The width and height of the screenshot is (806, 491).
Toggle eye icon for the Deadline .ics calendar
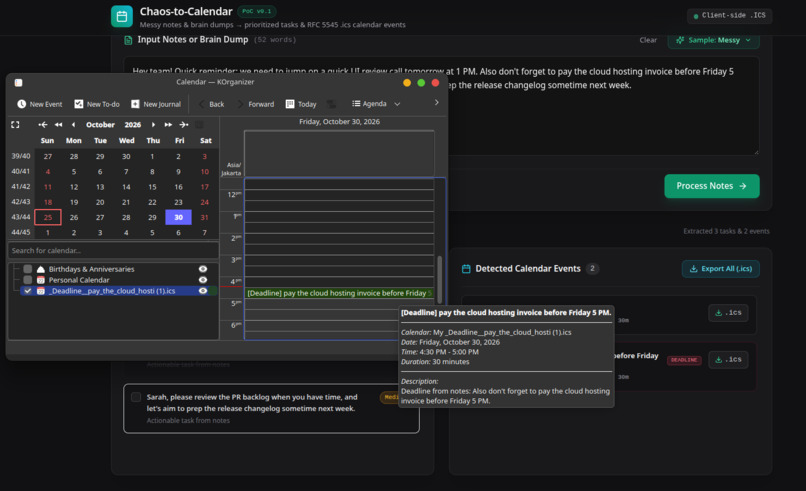[x=203, y=291]
